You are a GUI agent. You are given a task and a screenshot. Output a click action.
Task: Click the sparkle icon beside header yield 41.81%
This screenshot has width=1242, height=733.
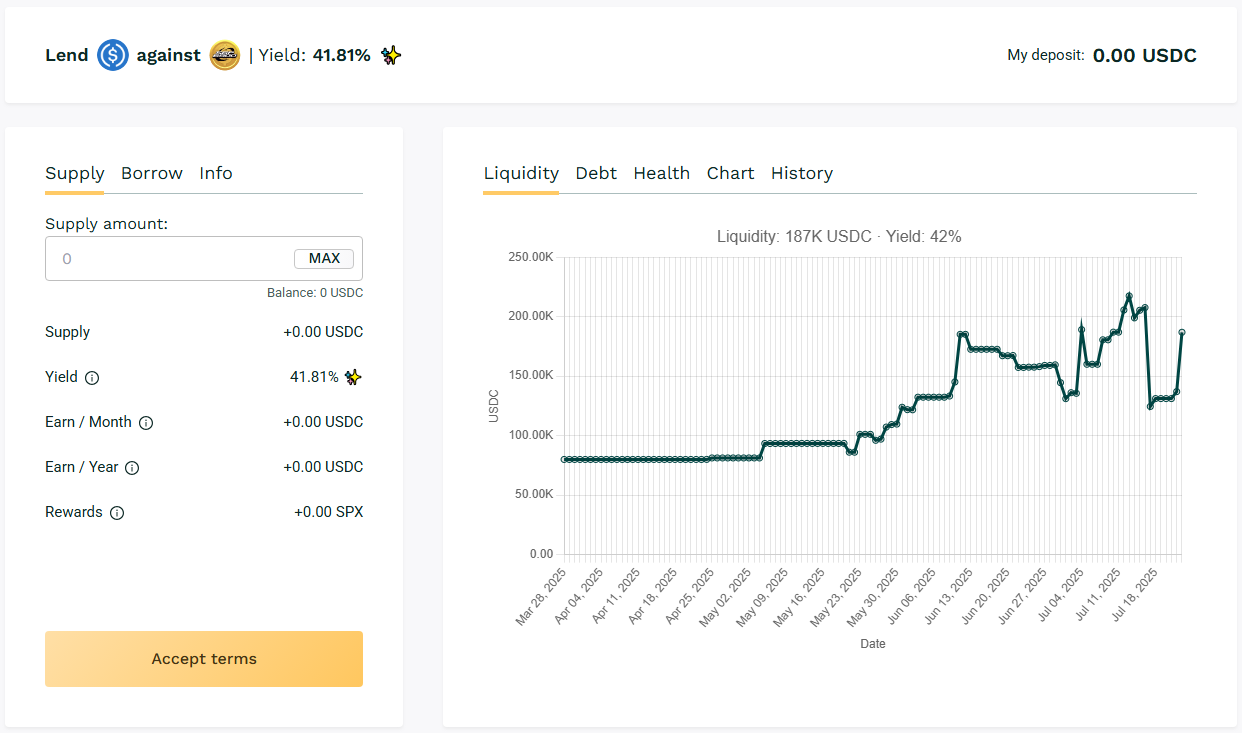point(391,56)
